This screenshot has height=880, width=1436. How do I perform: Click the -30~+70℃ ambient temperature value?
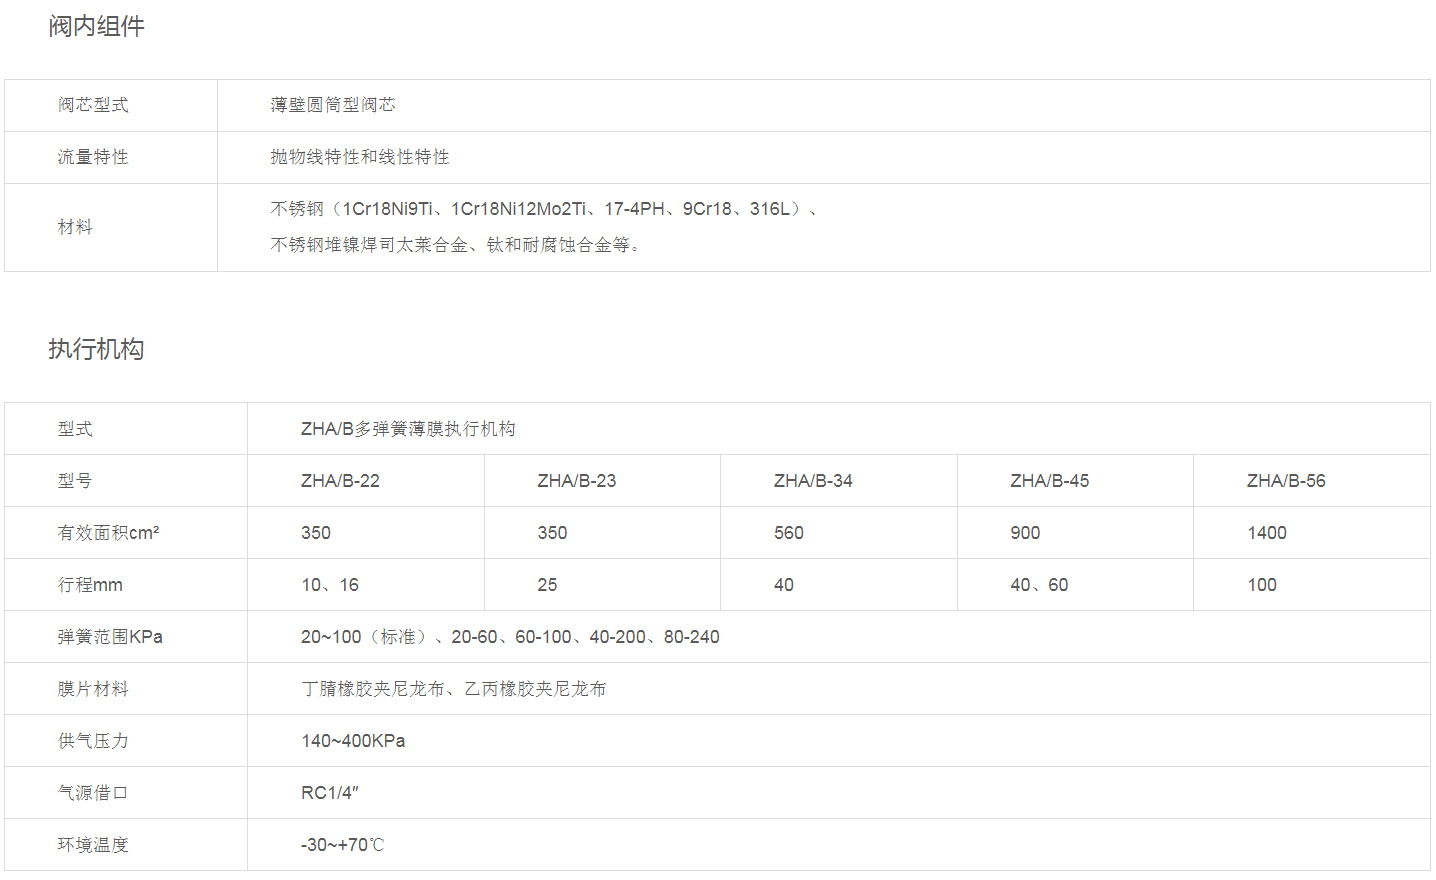pyautogui.click(x=342, y=845)
